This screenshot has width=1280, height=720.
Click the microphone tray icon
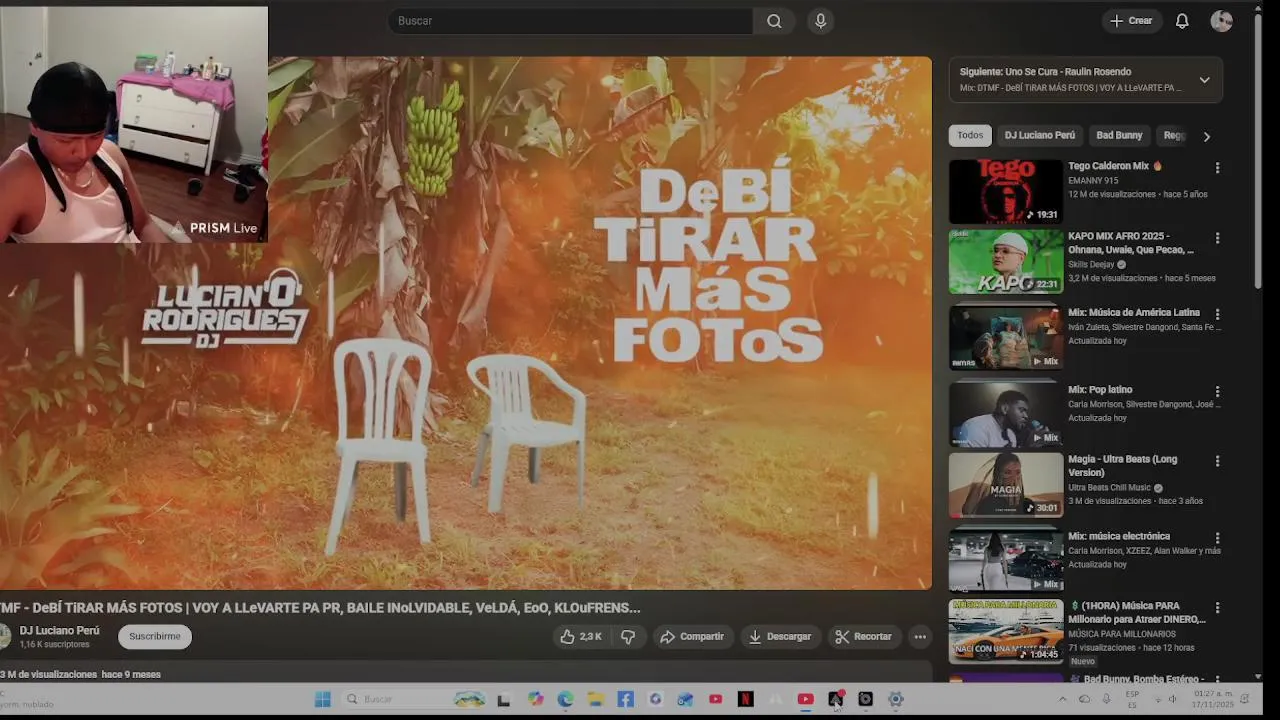pos(1106,699)
